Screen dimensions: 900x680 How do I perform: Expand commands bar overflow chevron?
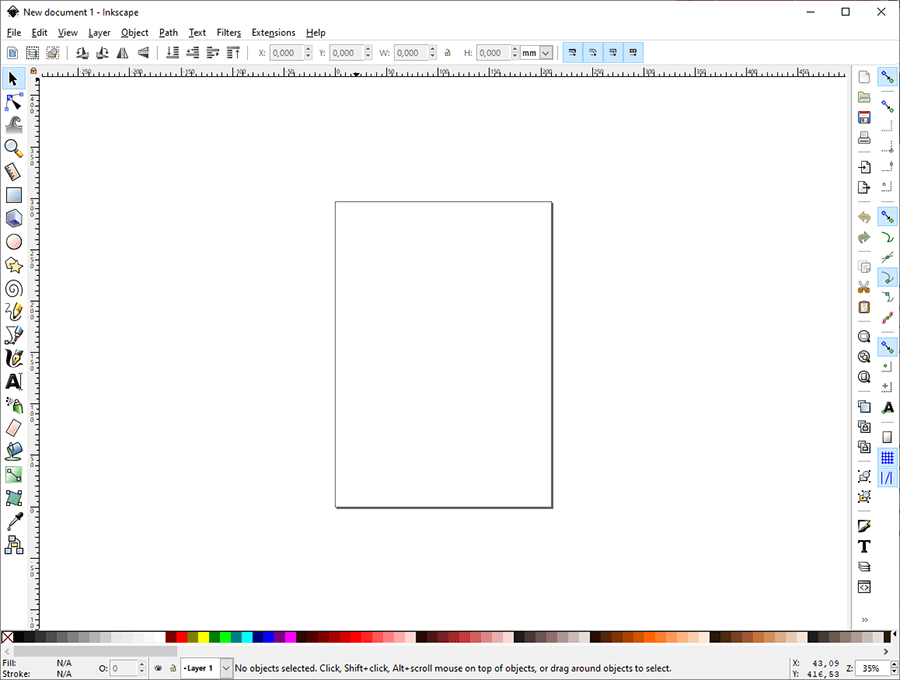(x=864, y=620)
